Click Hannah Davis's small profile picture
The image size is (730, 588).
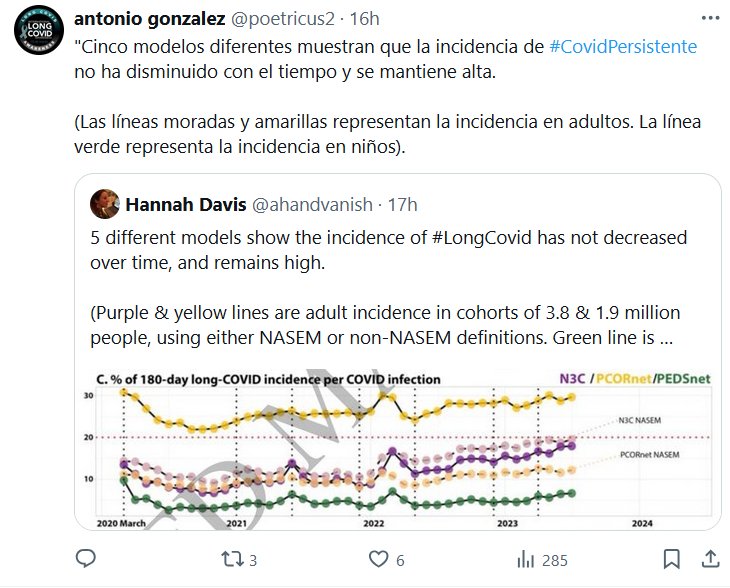click(105, 205)
